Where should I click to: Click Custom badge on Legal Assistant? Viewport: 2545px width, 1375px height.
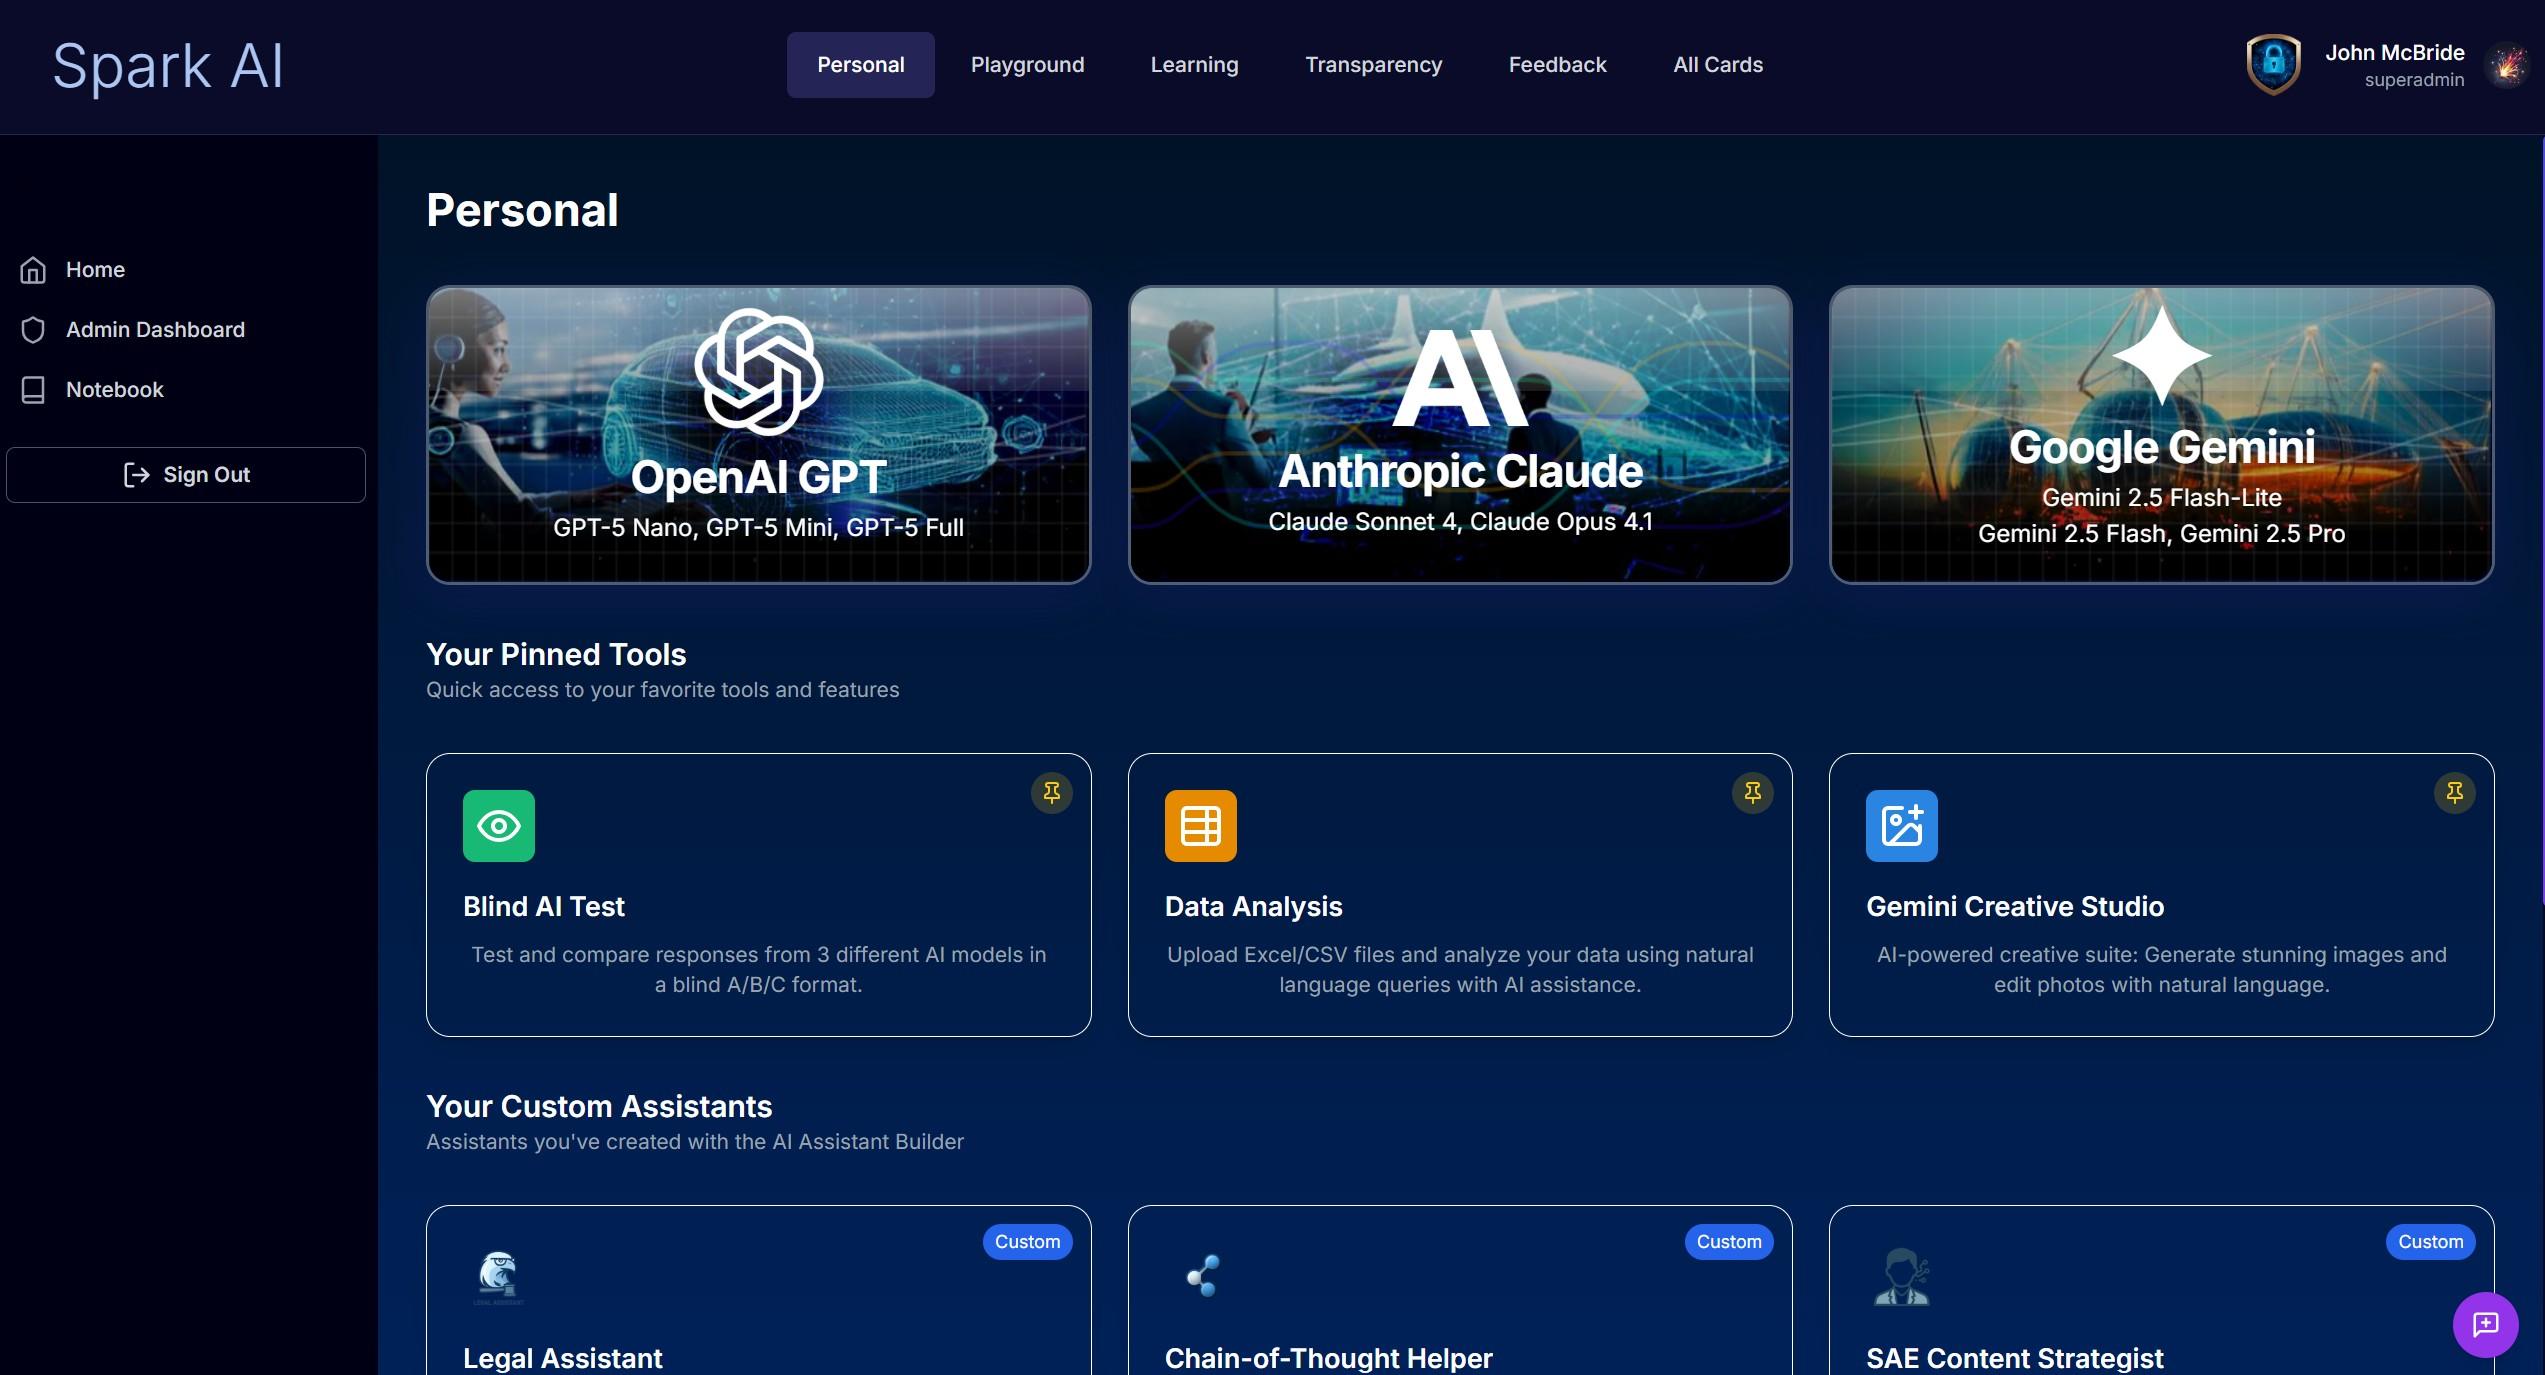[1027, 1242]
